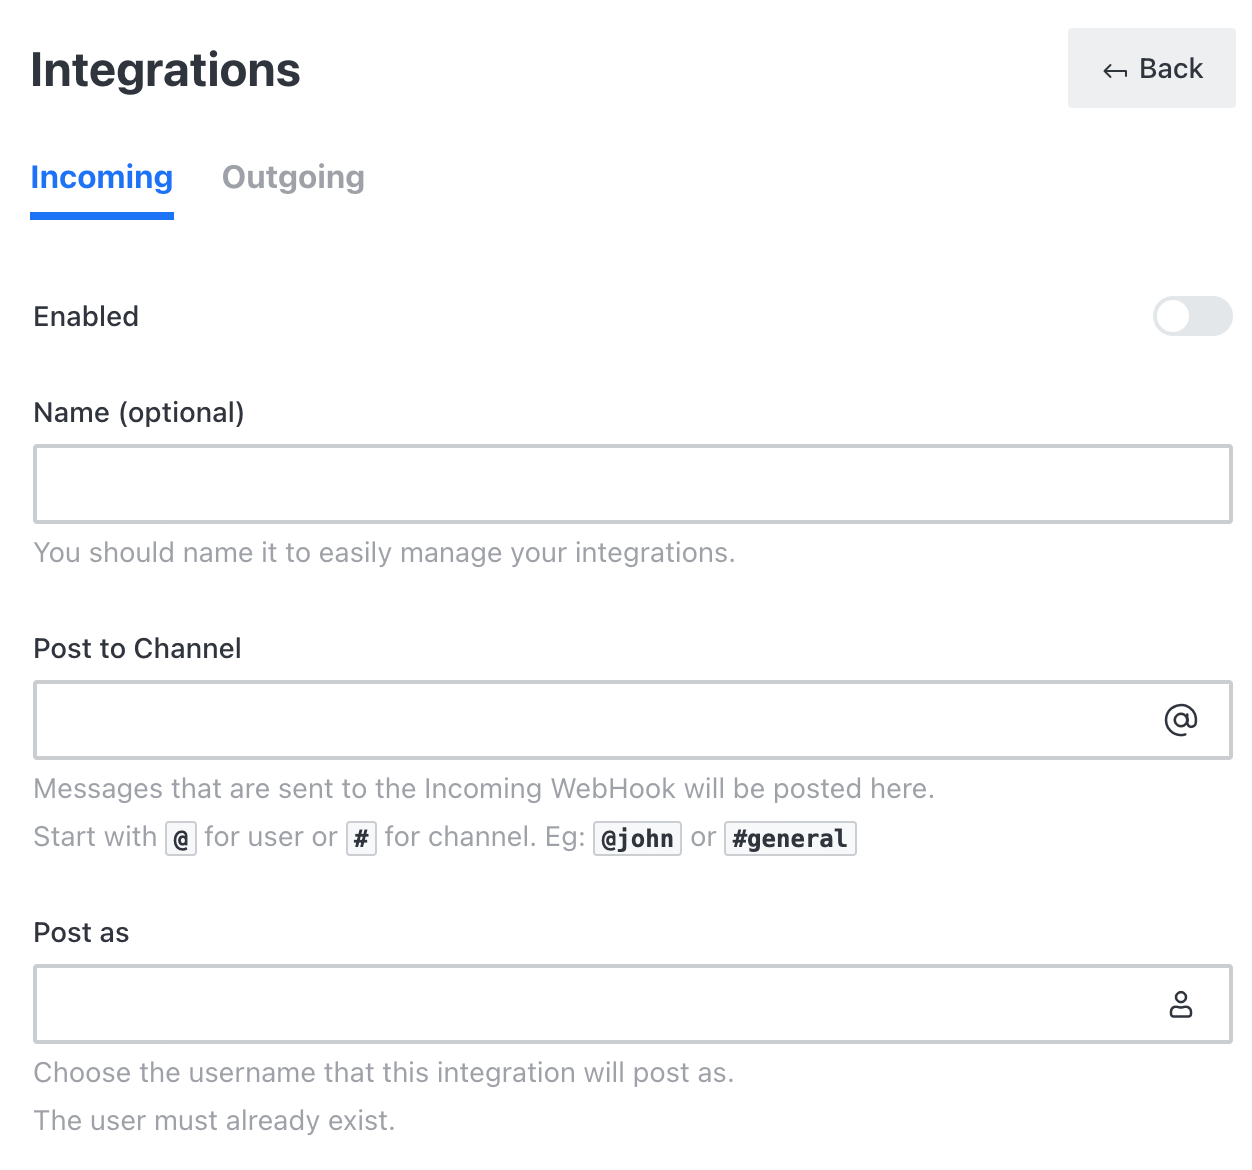
Task: Click the Enabled label
Action: (x=86, y=317)
